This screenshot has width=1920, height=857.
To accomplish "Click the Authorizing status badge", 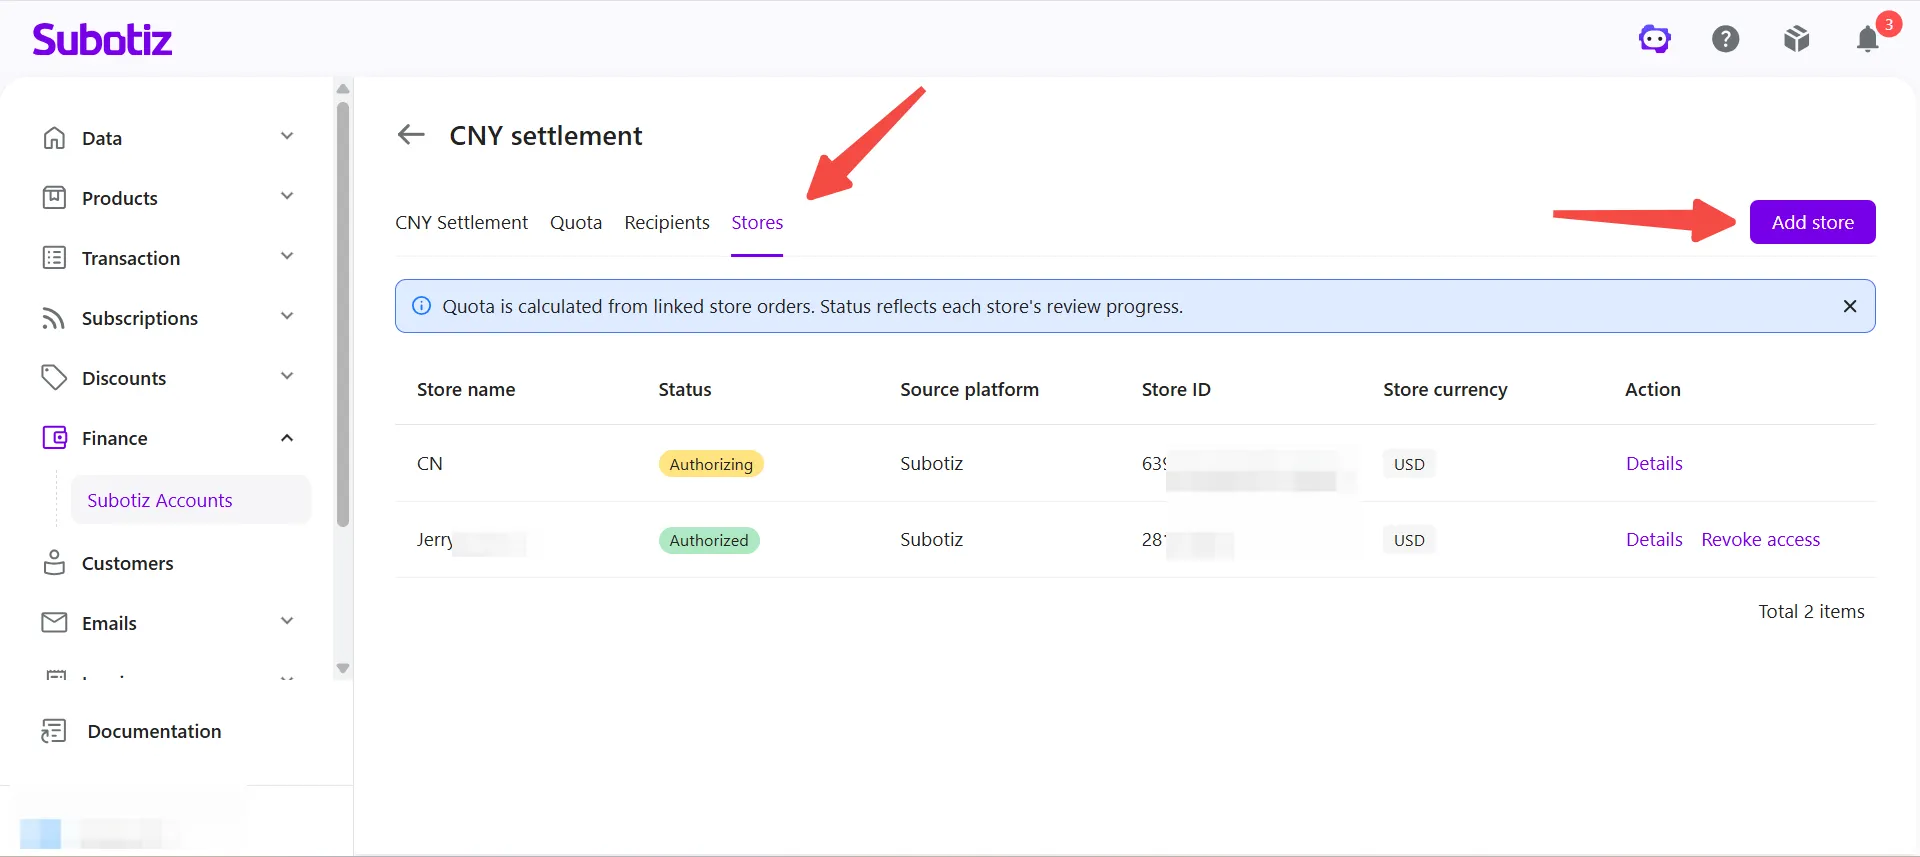I will pyautogui.click(x=711, y=464).
